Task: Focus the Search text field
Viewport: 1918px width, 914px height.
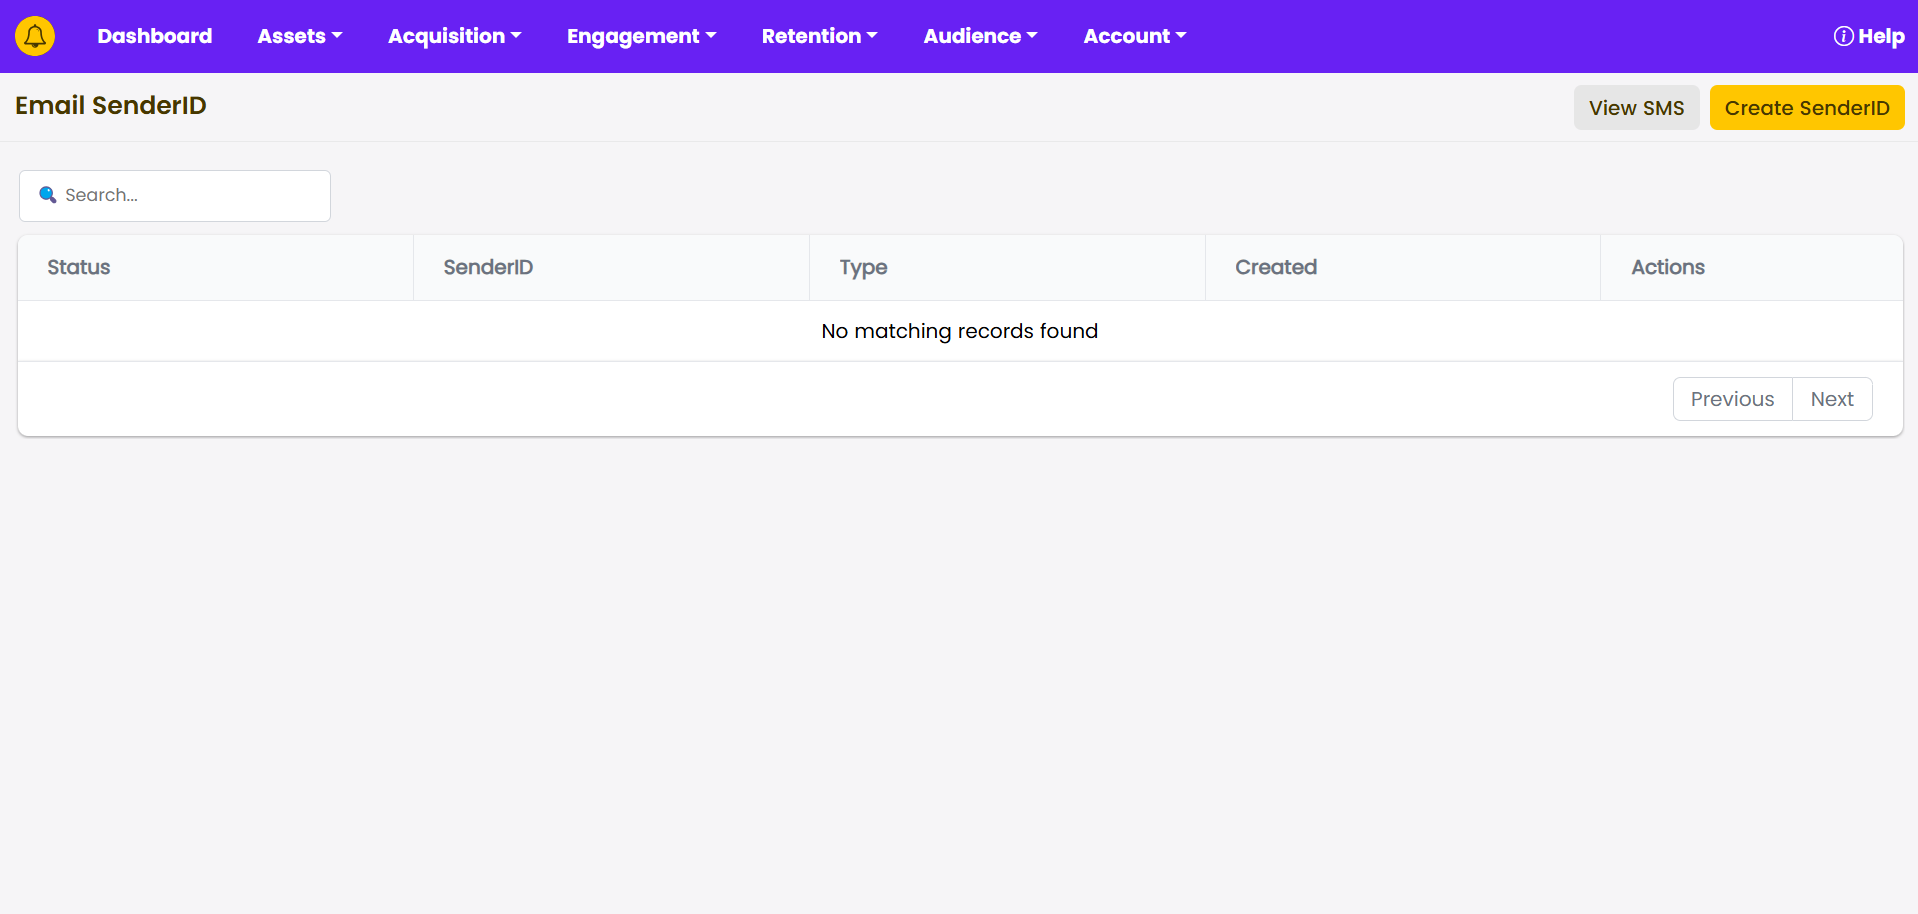Action: [x=190, y=195]
